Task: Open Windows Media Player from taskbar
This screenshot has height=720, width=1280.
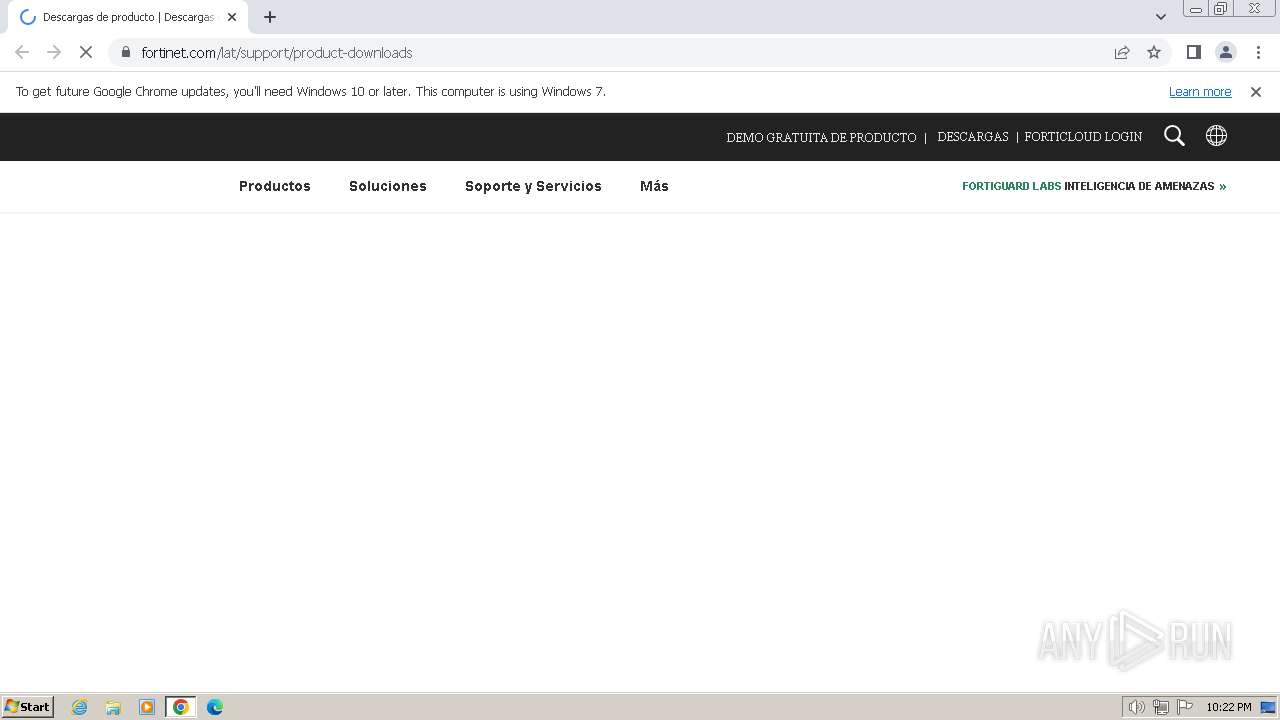Action: click(147, 707)
